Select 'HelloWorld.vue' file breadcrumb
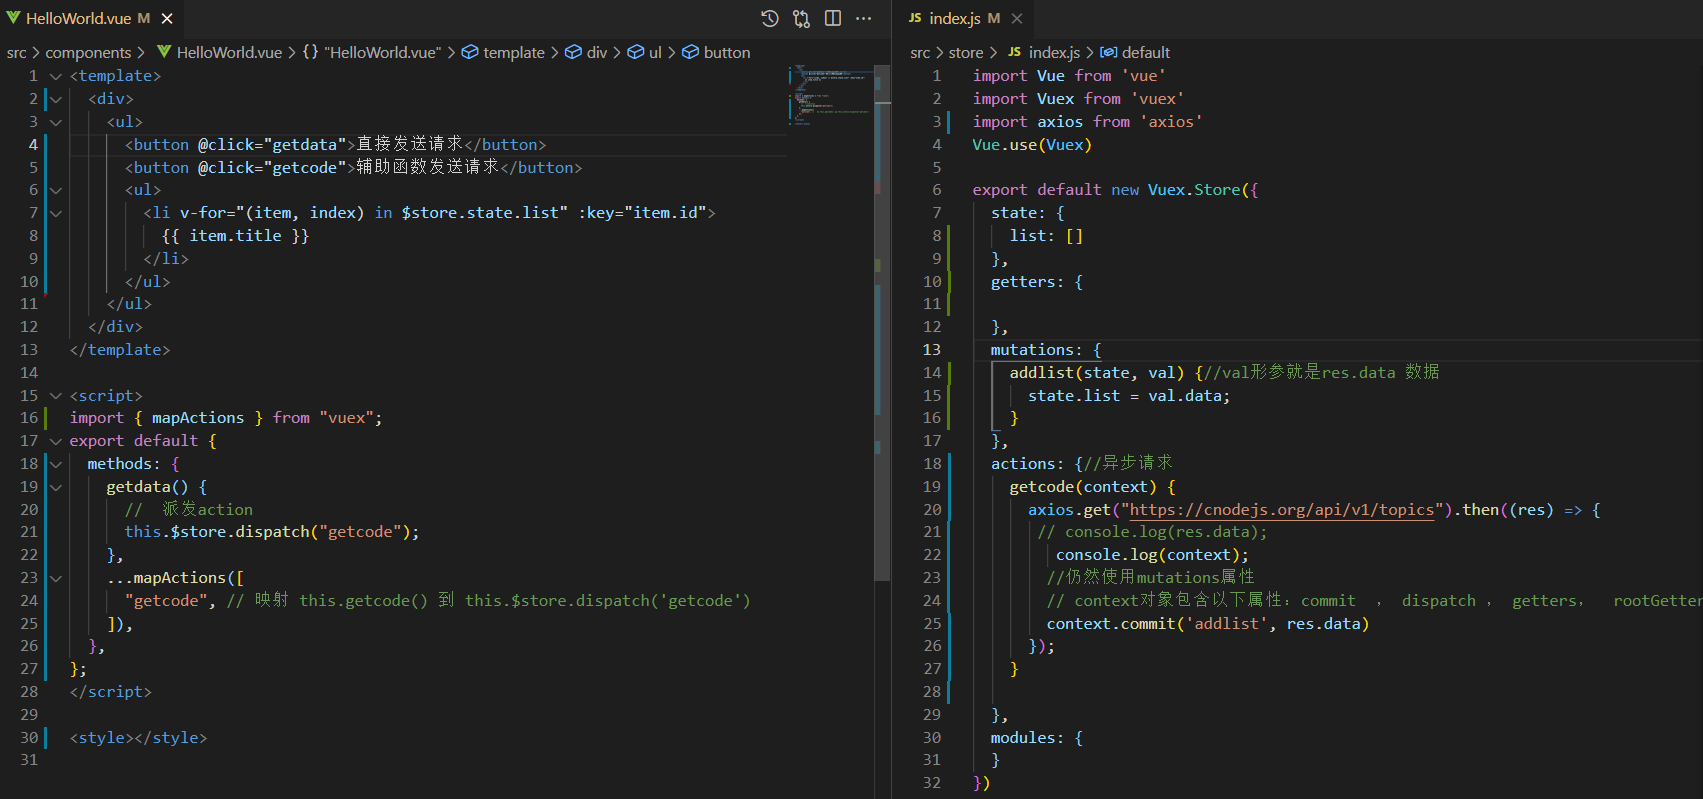This screenshot has height=799, width=1703. tap(229, 52)
